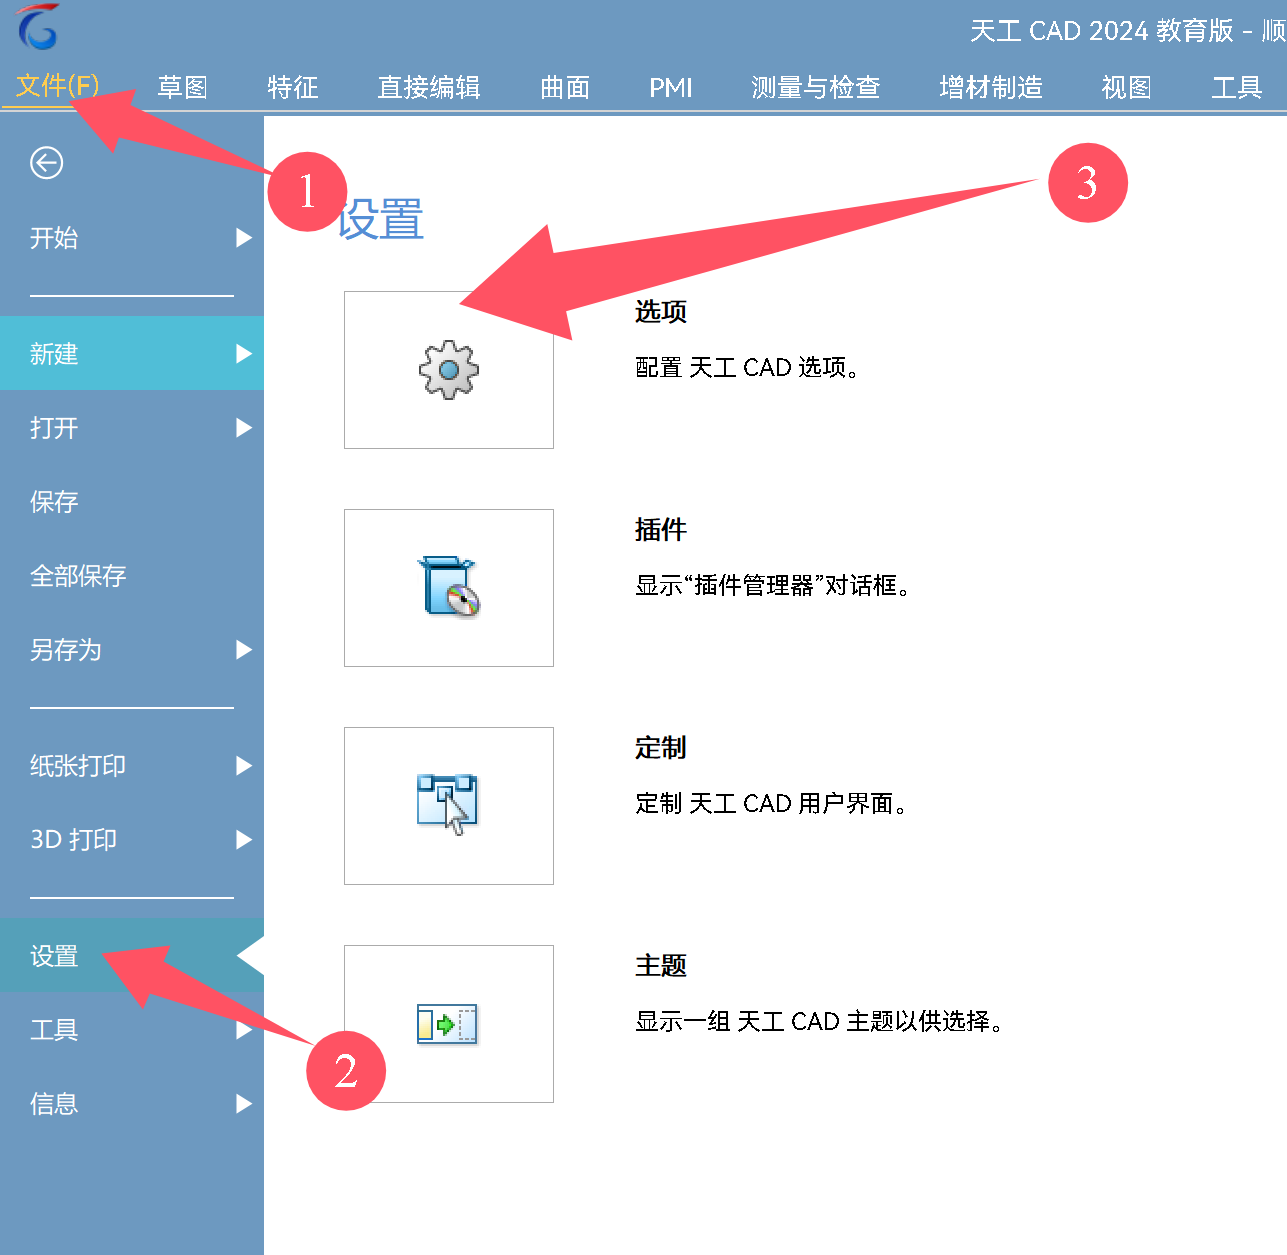Viewport: 1287px width, 1255px height.
Task: Select 工具 in the file sidebar menu
Action: (132, 1030)
